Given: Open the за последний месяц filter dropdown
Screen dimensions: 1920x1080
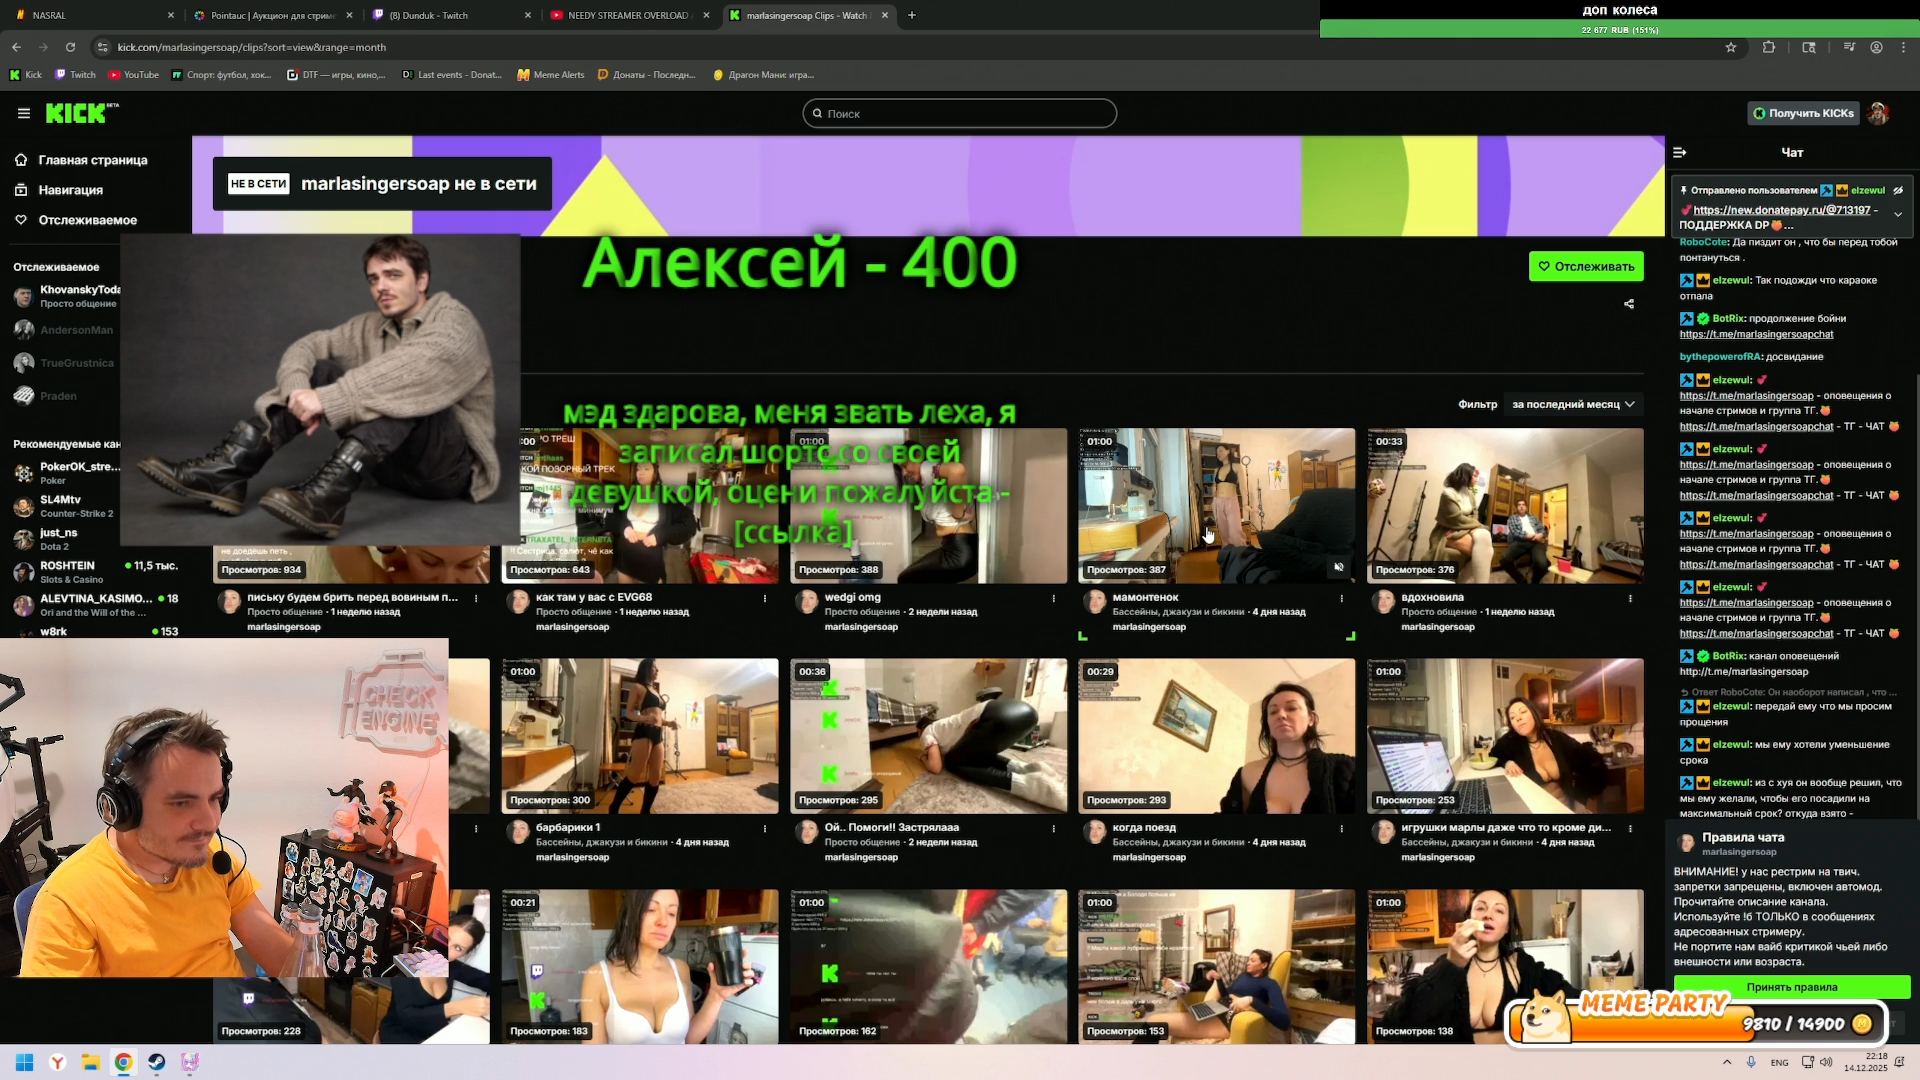Looking at the screenshot, I should 1573,404.
